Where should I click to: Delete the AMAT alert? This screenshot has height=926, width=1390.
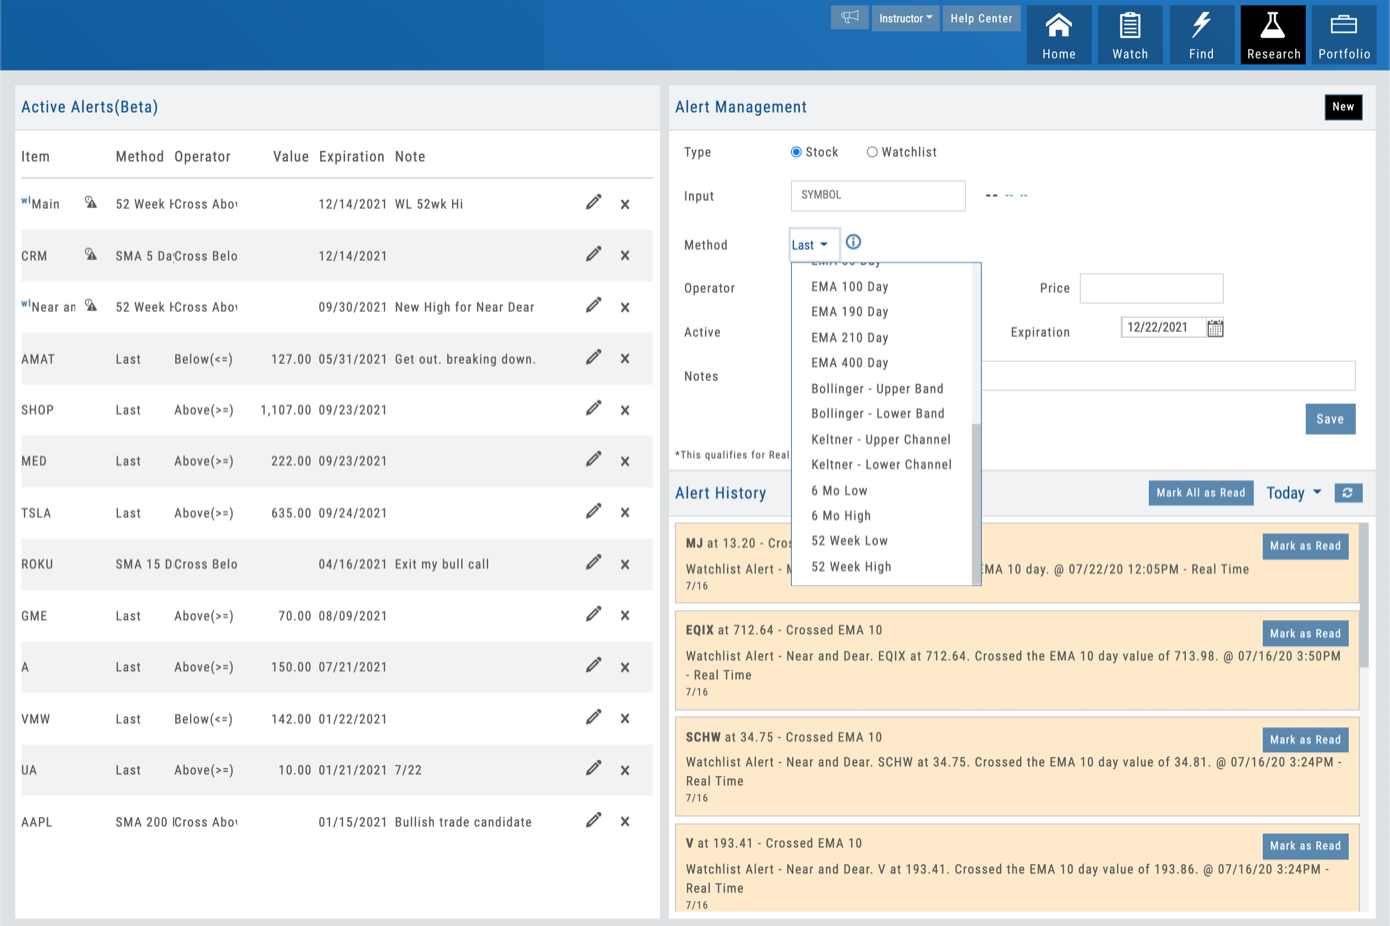(625, 359)
